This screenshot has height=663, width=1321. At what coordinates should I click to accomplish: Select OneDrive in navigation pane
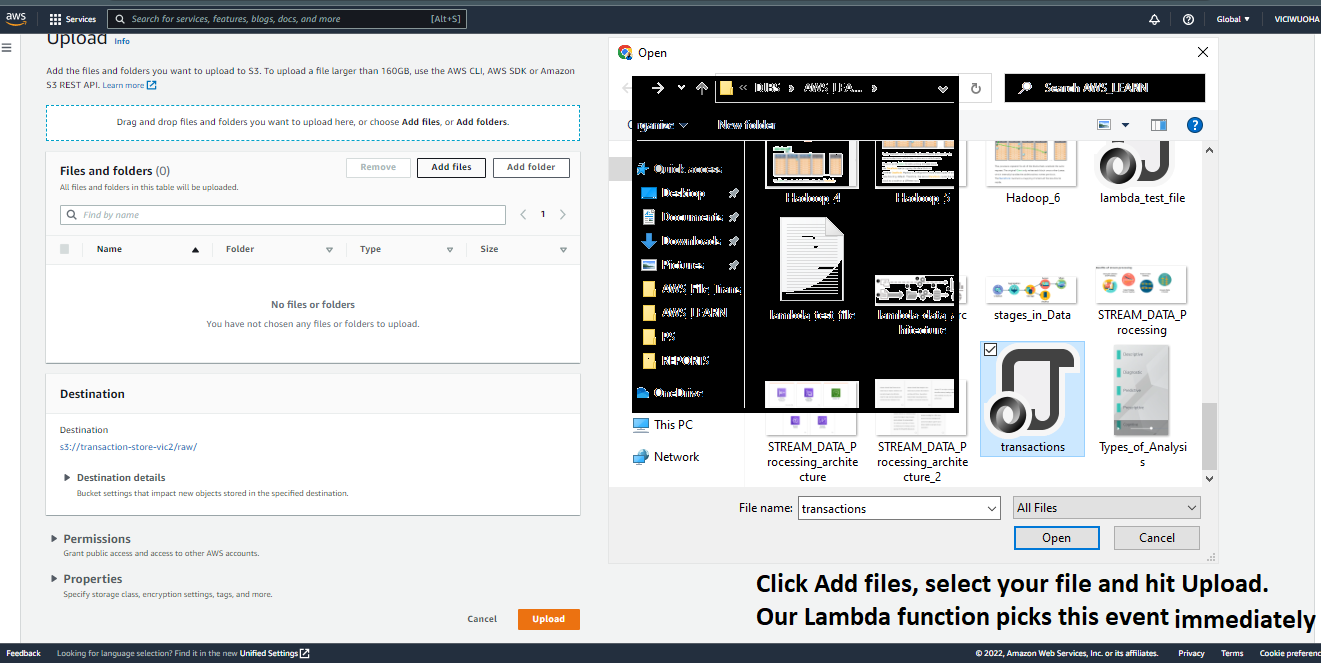coord(670,393)
